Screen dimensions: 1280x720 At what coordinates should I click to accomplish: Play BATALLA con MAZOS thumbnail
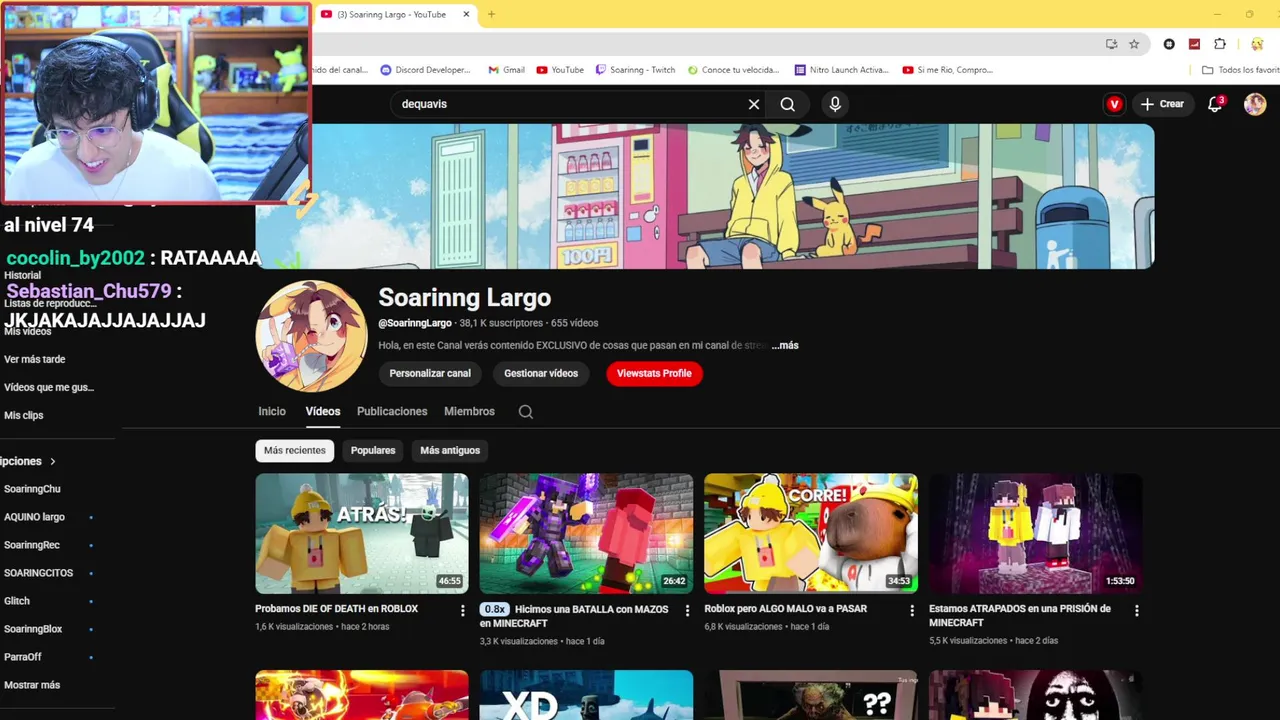click(x=586, y=533)
